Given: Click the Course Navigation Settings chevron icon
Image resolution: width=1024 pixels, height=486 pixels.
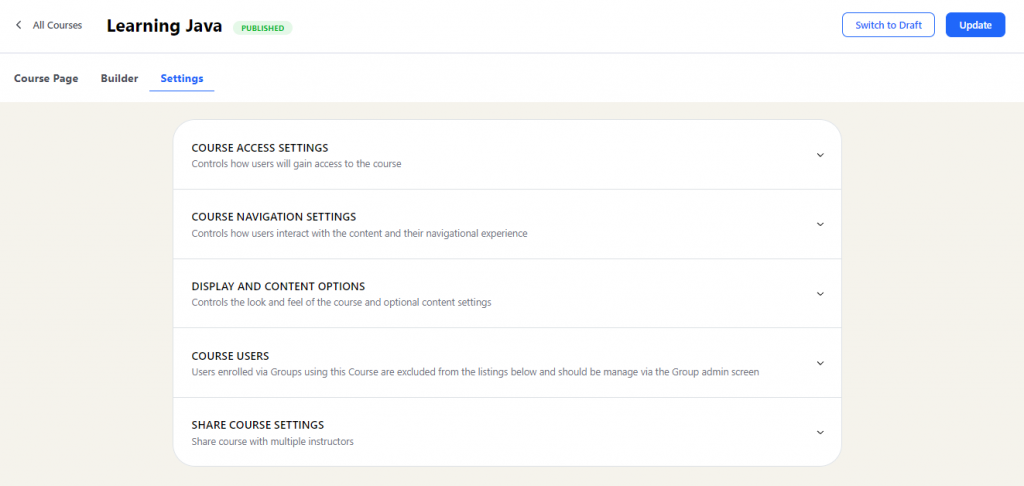Looking at the screenshot, I should click(x=820, y=224).
